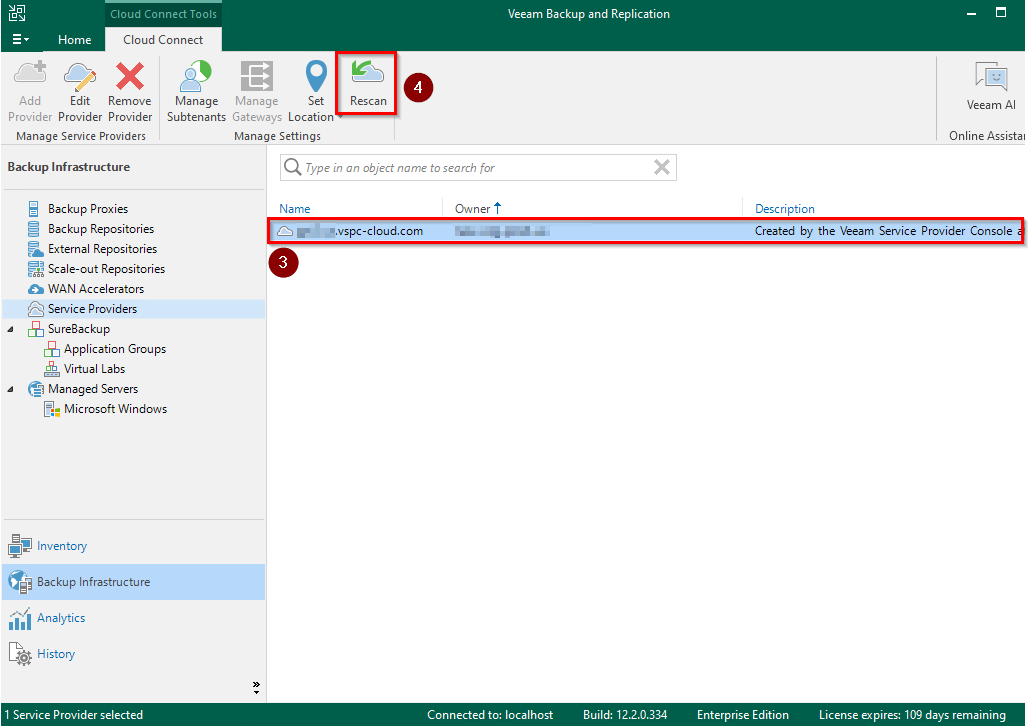Select the Cloud Connect tab
This screenshot has width=1028, height=726.
click(x=163, y=39)
